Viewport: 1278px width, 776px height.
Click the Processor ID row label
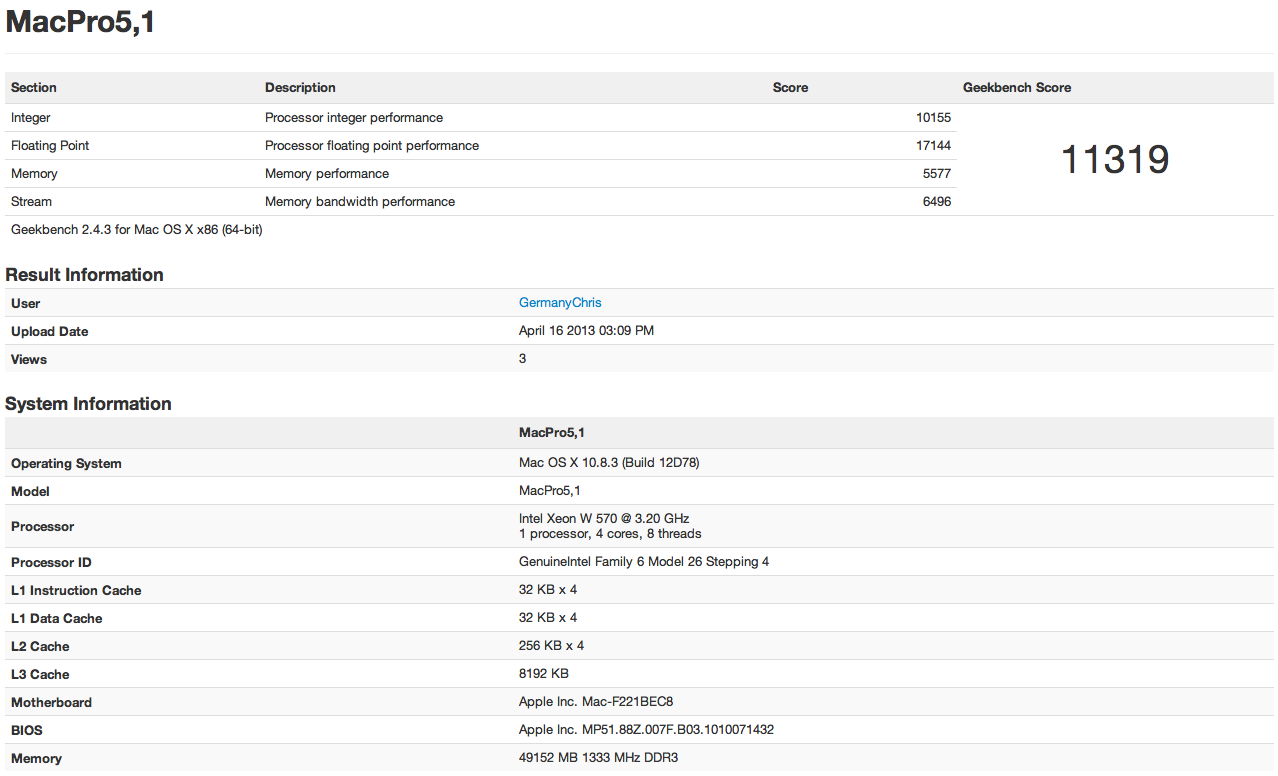pos(51,562)
